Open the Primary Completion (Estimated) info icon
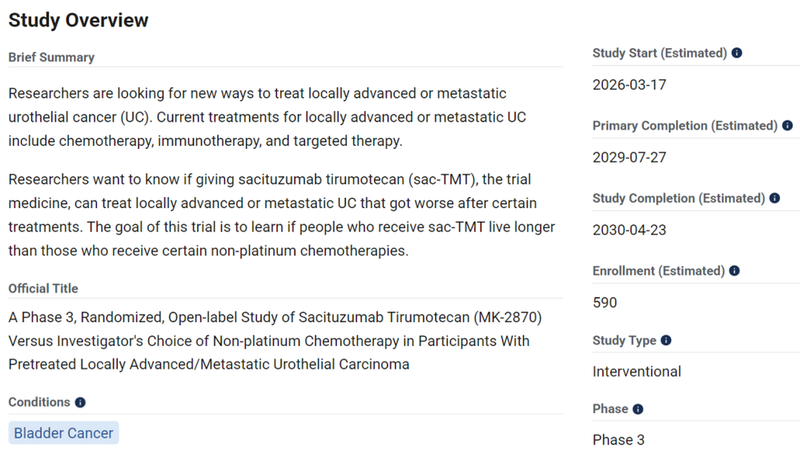 [x=787, y=126]
